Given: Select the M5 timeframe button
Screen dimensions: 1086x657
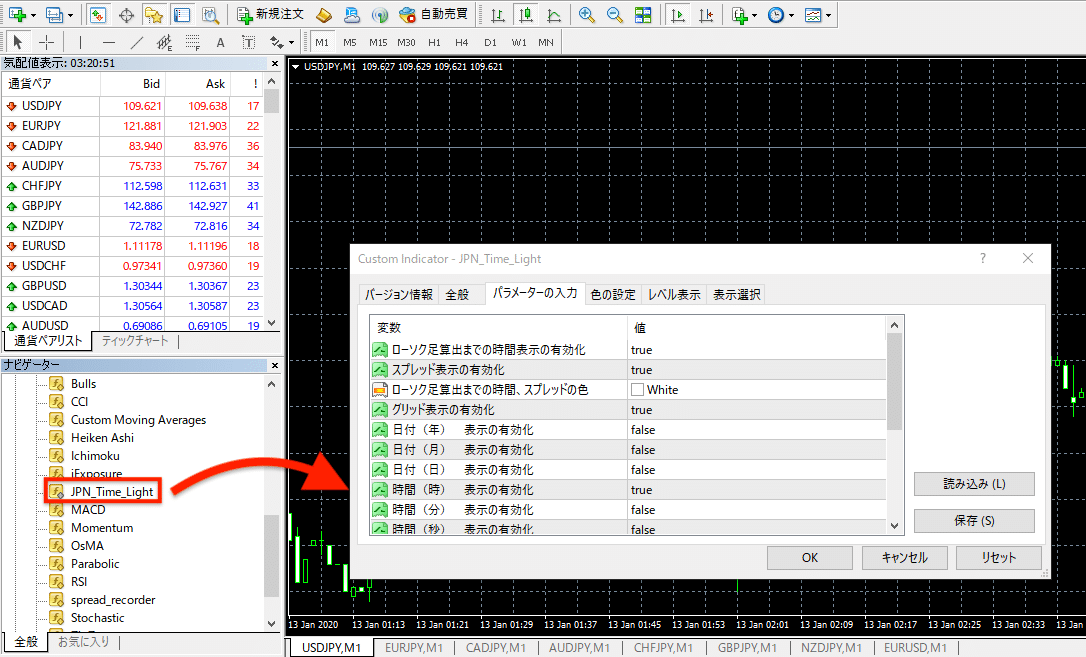Looking at the screenshot, I should point(350,42).
